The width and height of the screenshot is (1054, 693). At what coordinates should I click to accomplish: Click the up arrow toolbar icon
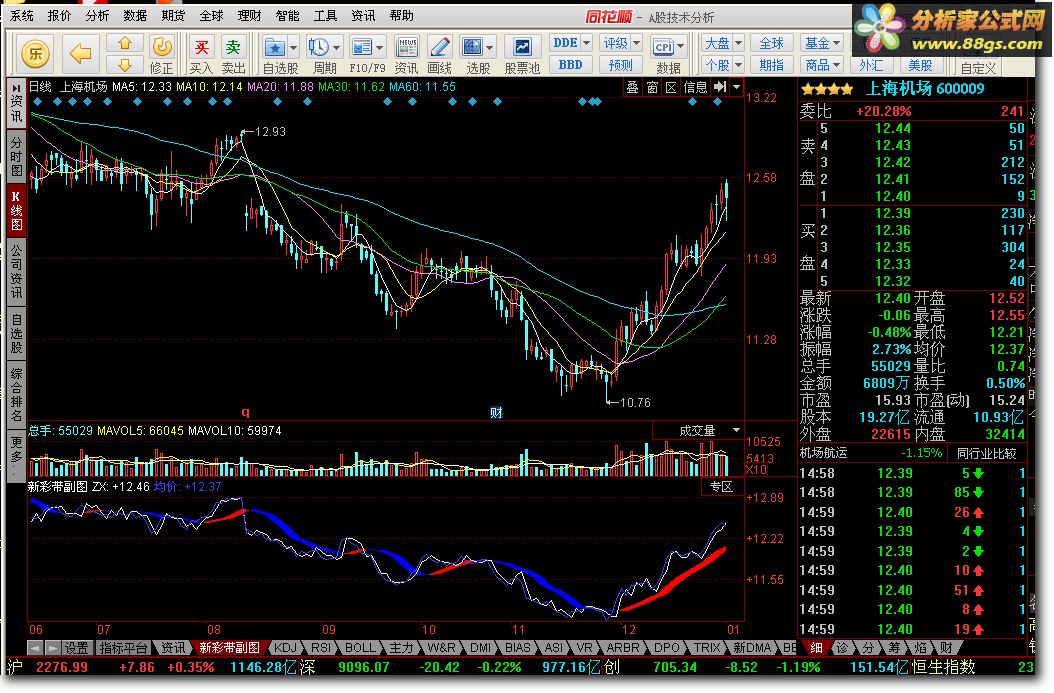pyautogui.click(x=125, y=43)
